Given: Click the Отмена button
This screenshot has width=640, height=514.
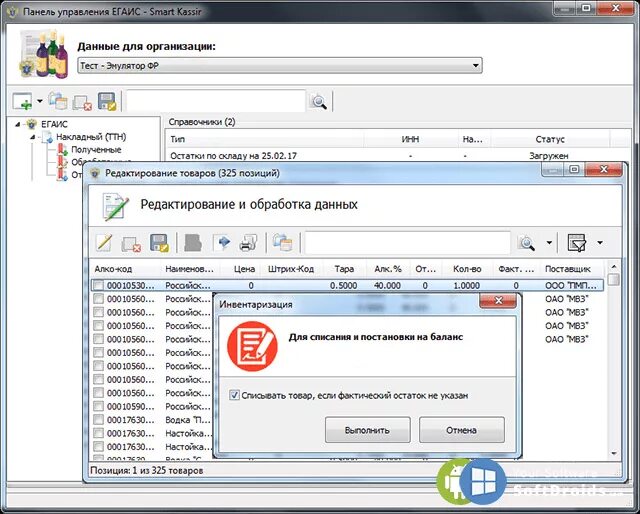Looking at the screenshot, I should 462,430.
